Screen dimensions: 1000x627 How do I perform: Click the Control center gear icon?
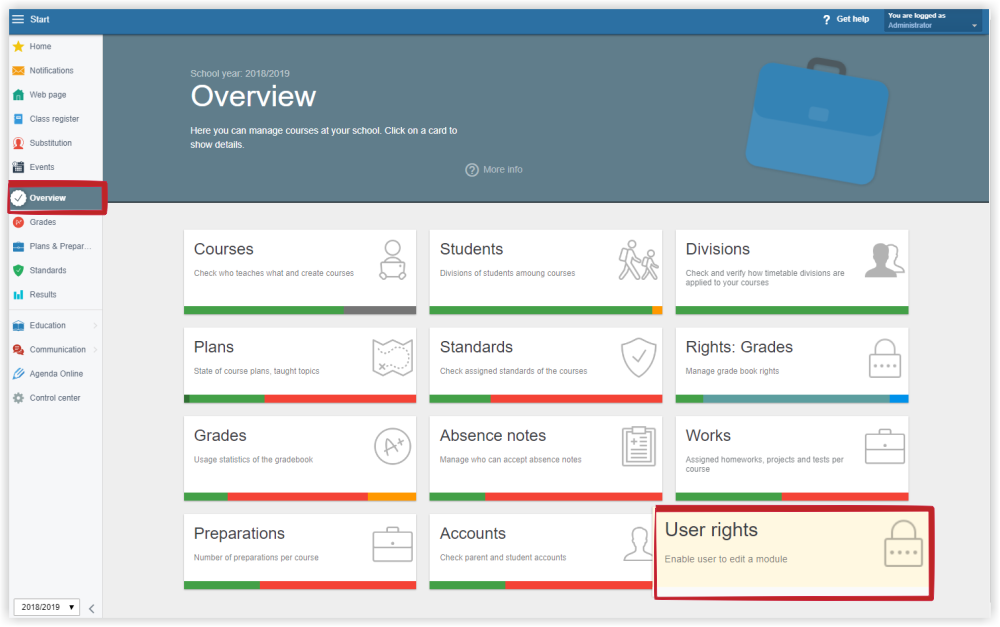tap(18, 398)
